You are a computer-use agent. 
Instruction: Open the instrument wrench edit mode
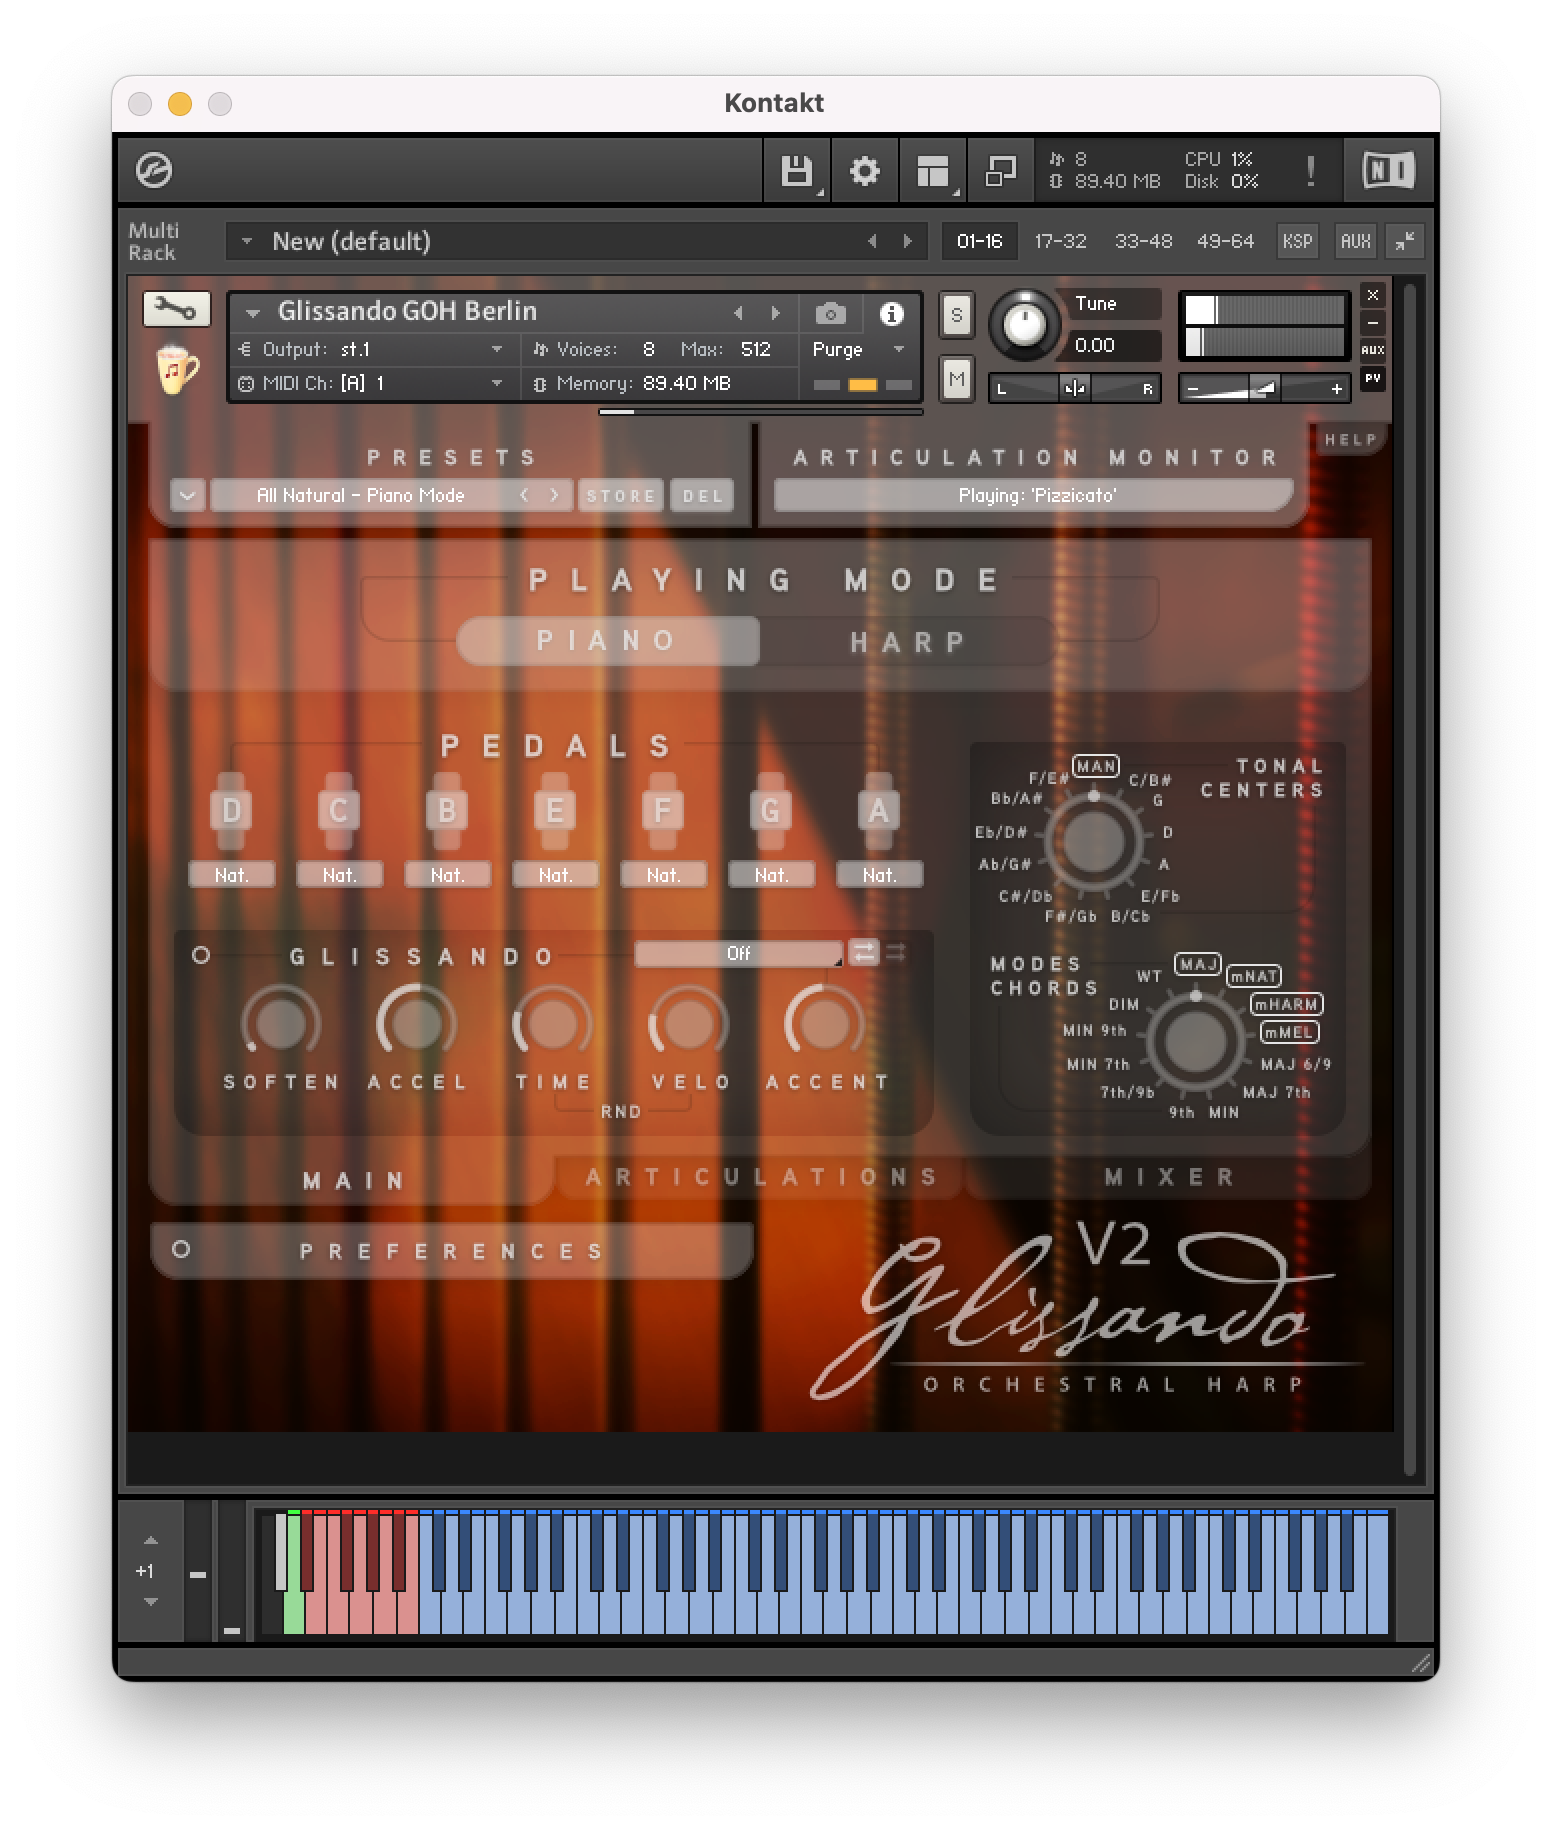pos(176,309)
